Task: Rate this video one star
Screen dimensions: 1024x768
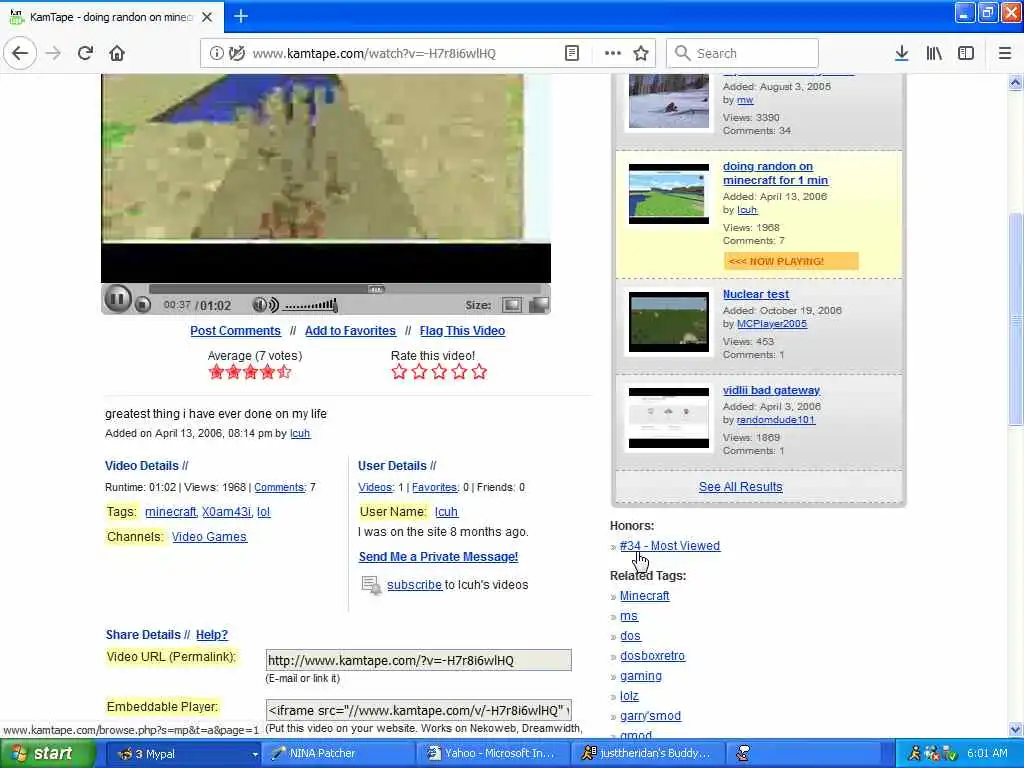Action: click(399, 372)
